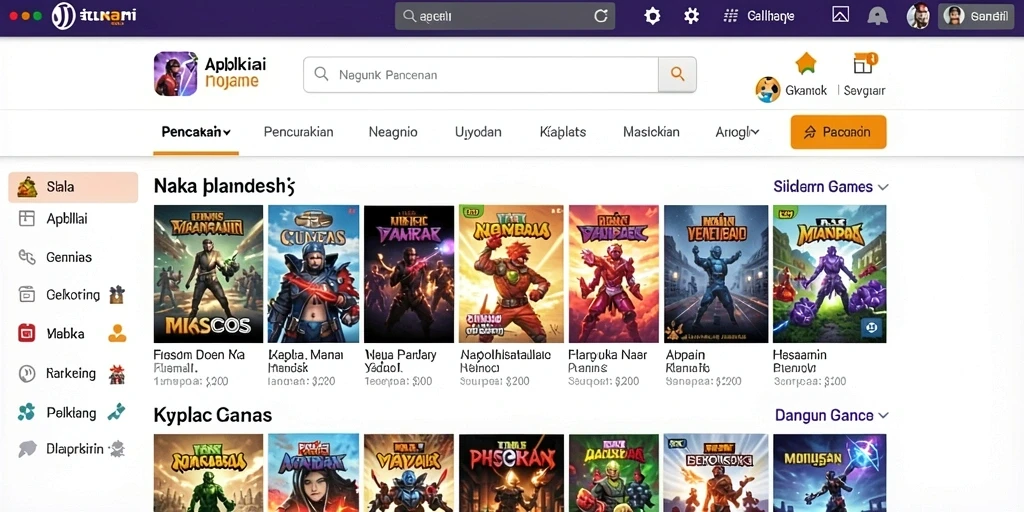Open the PHSEKAN game cover in Kyplac Ganas
The height and width of the screenshot is (512, 1024).
pyautogui.click(x=511, y=473)
